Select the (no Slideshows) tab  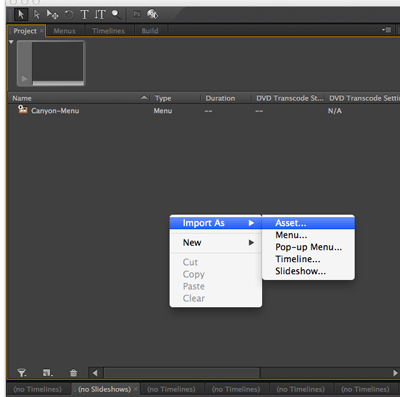(x=104, y=389)
